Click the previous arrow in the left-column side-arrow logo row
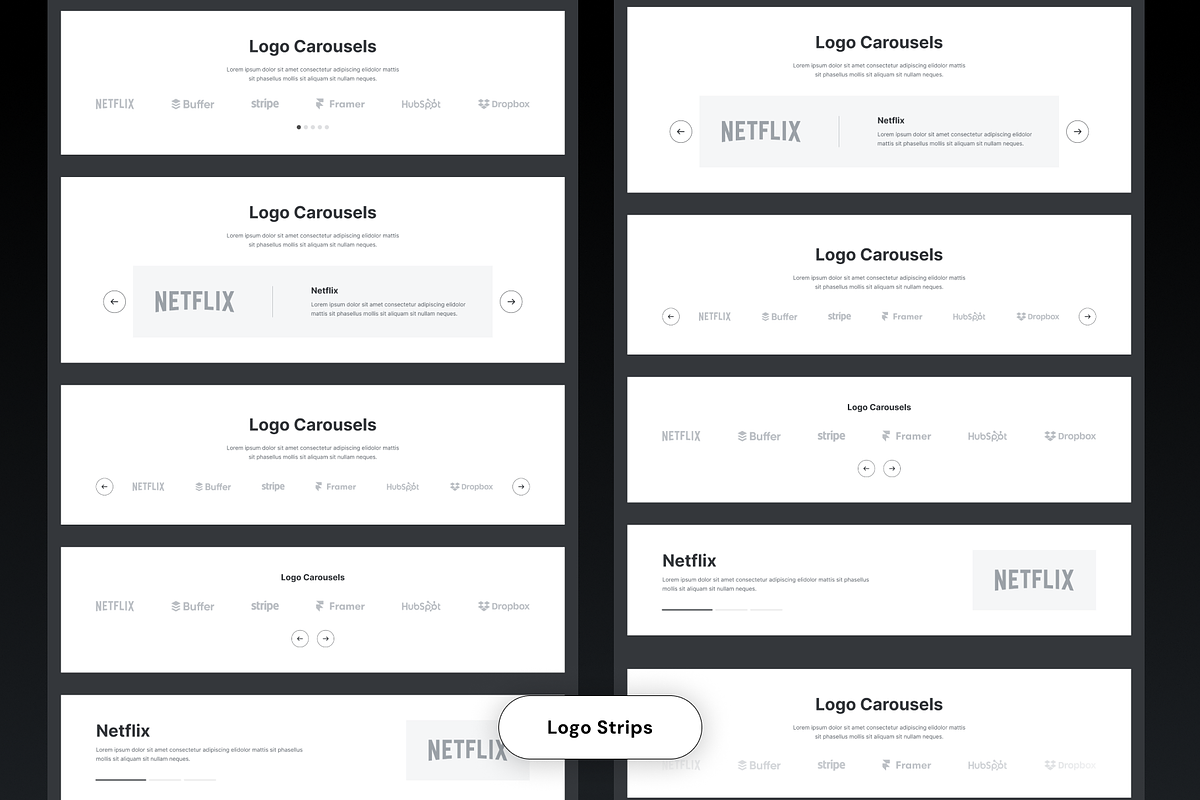The width and height of the screenshot is (1200, 800). pyautogui.click(x=104, y=487)
